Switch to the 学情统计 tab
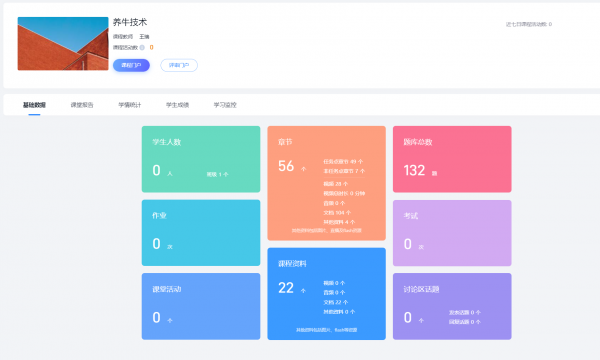This screenshot has height=360, width=600. [130, 105]
